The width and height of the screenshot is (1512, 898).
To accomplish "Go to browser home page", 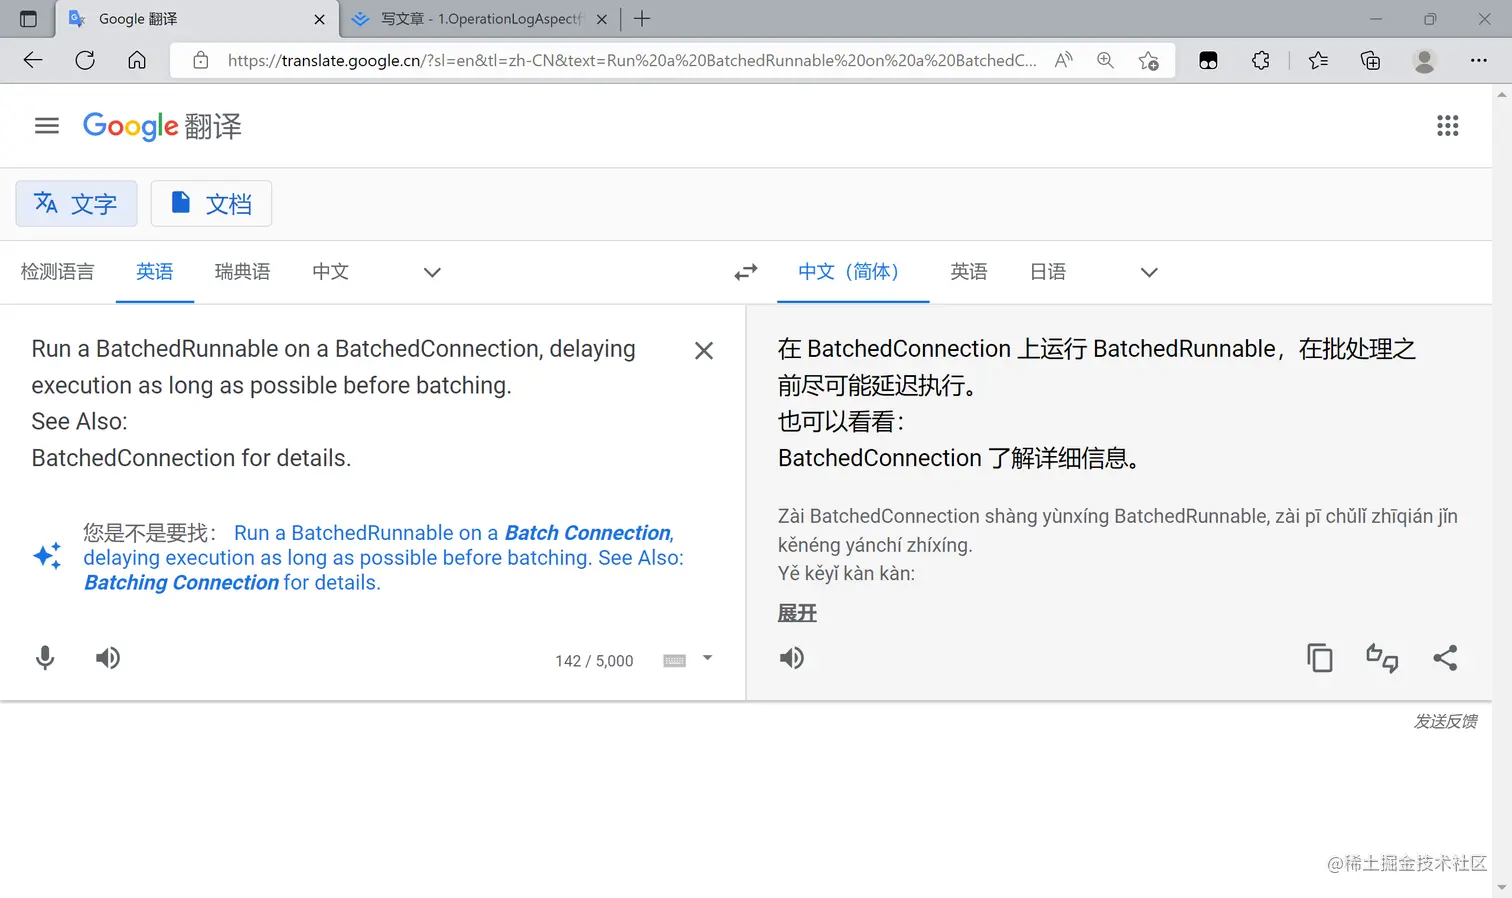I will [137, 60].
